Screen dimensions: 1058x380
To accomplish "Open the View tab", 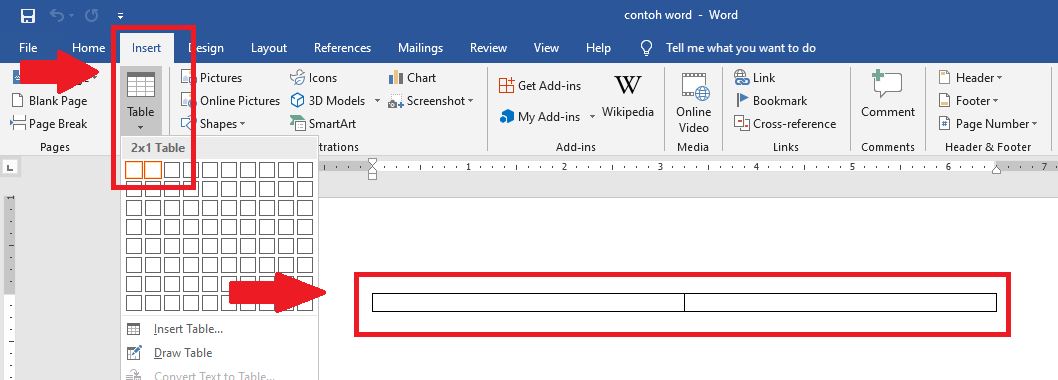I will pyautogui.click(x=546, y=48).
